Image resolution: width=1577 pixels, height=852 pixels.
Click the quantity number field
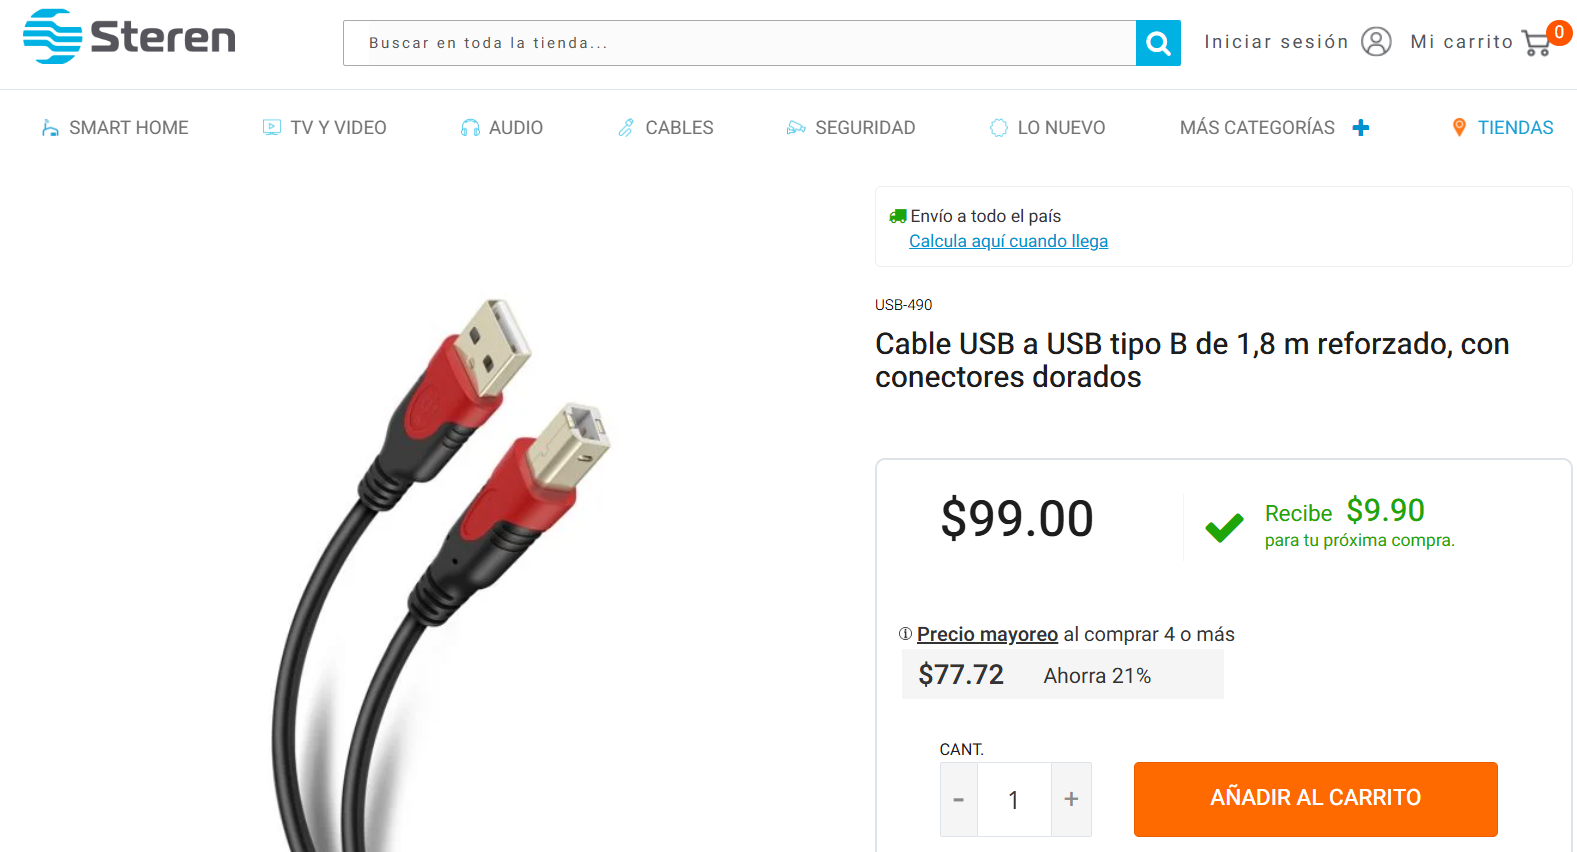coord(1014,799)
